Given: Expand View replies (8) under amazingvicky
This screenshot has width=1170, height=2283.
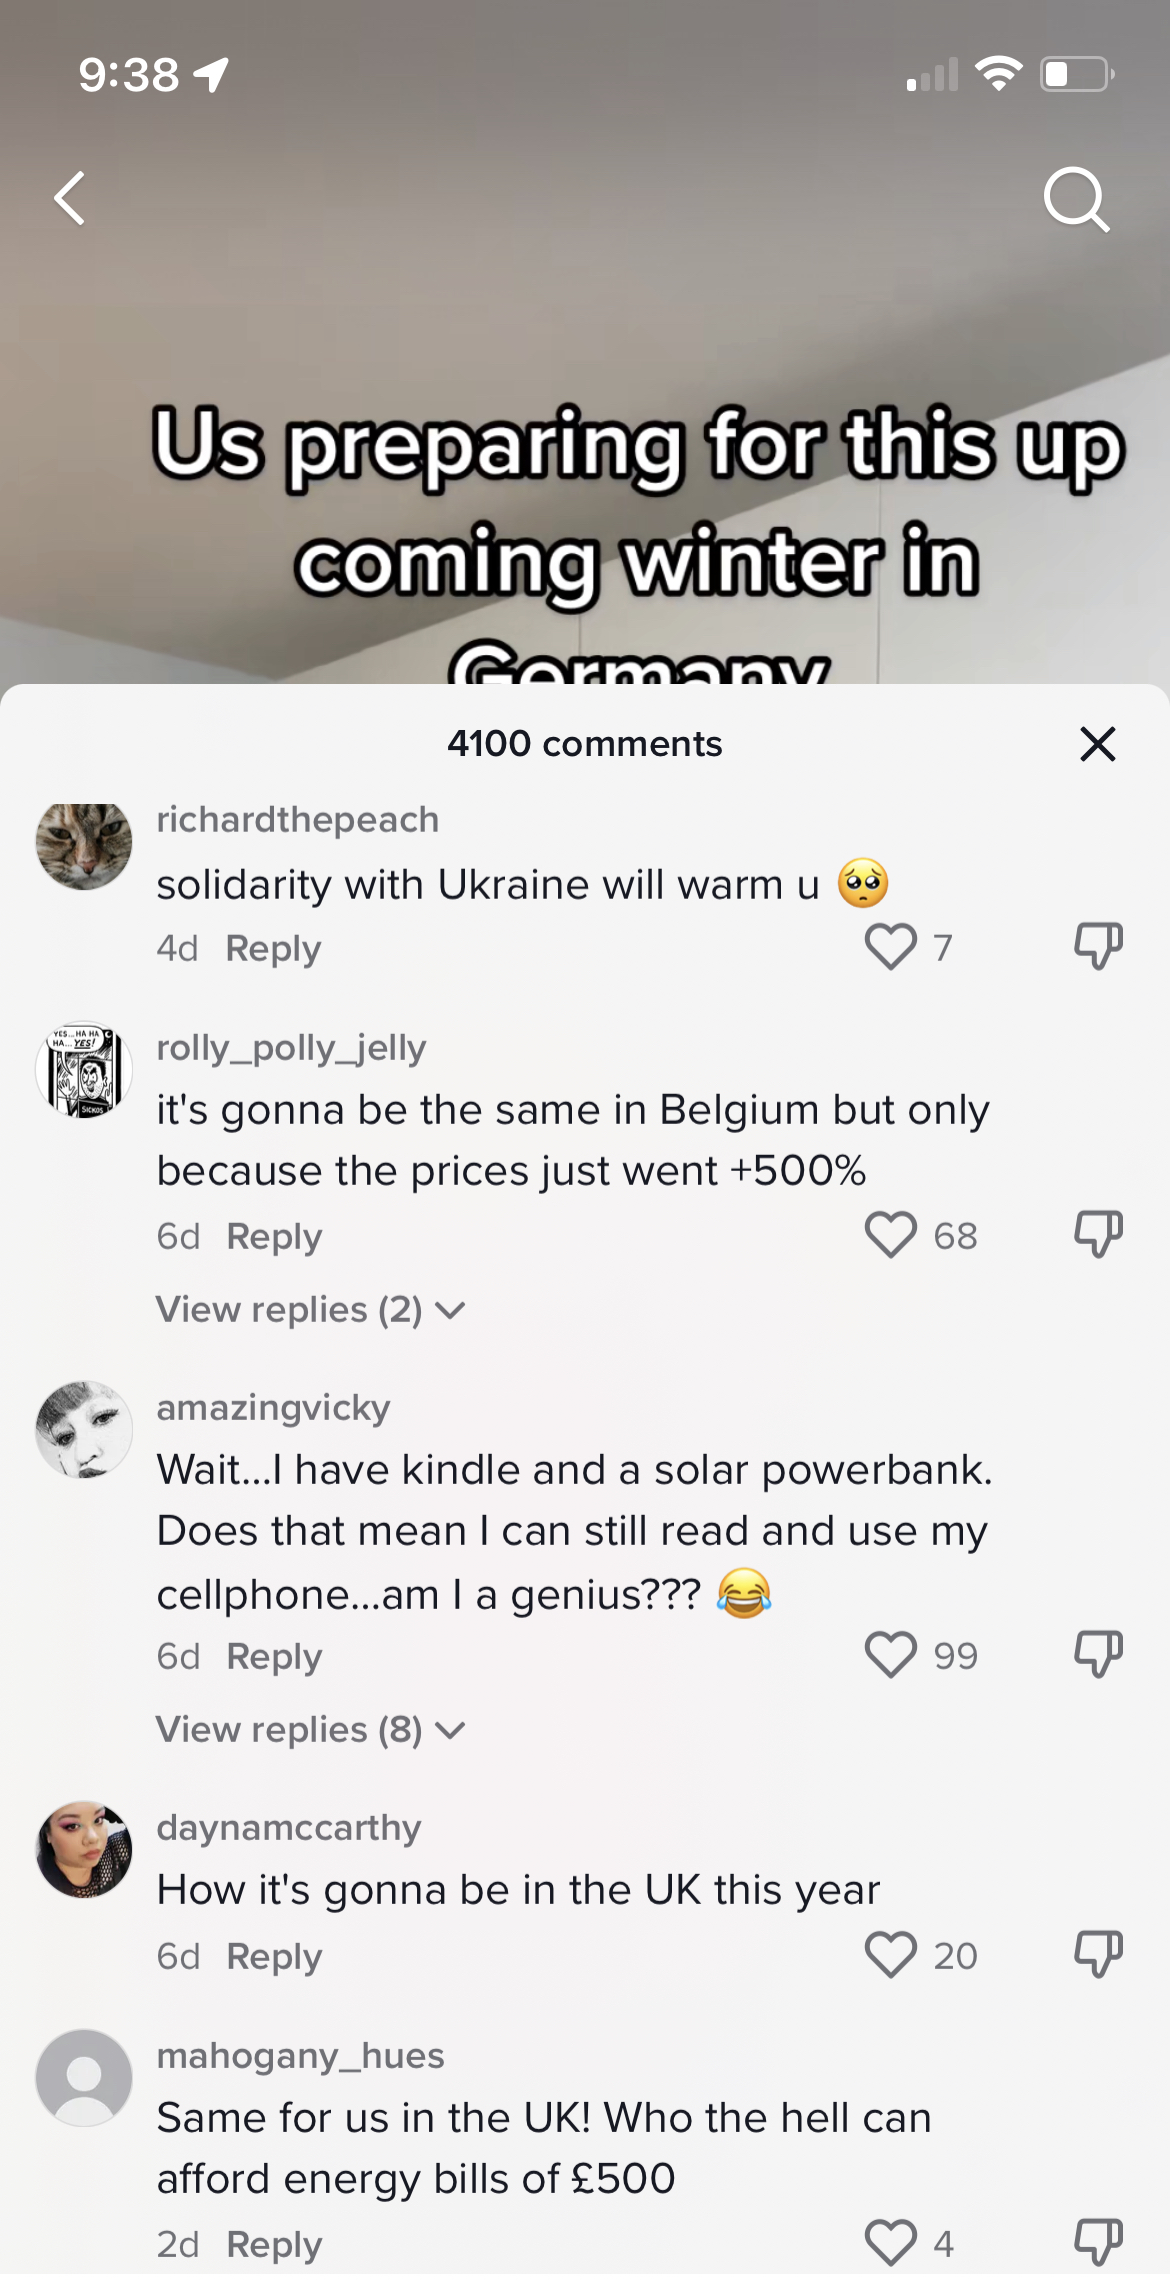Looking at the screenshot, I should click(310, 1729).
